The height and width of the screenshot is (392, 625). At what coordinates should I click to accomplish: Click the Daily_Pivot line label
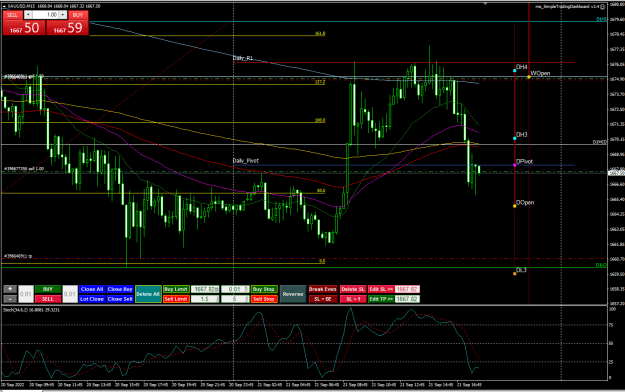coord(246,160)
